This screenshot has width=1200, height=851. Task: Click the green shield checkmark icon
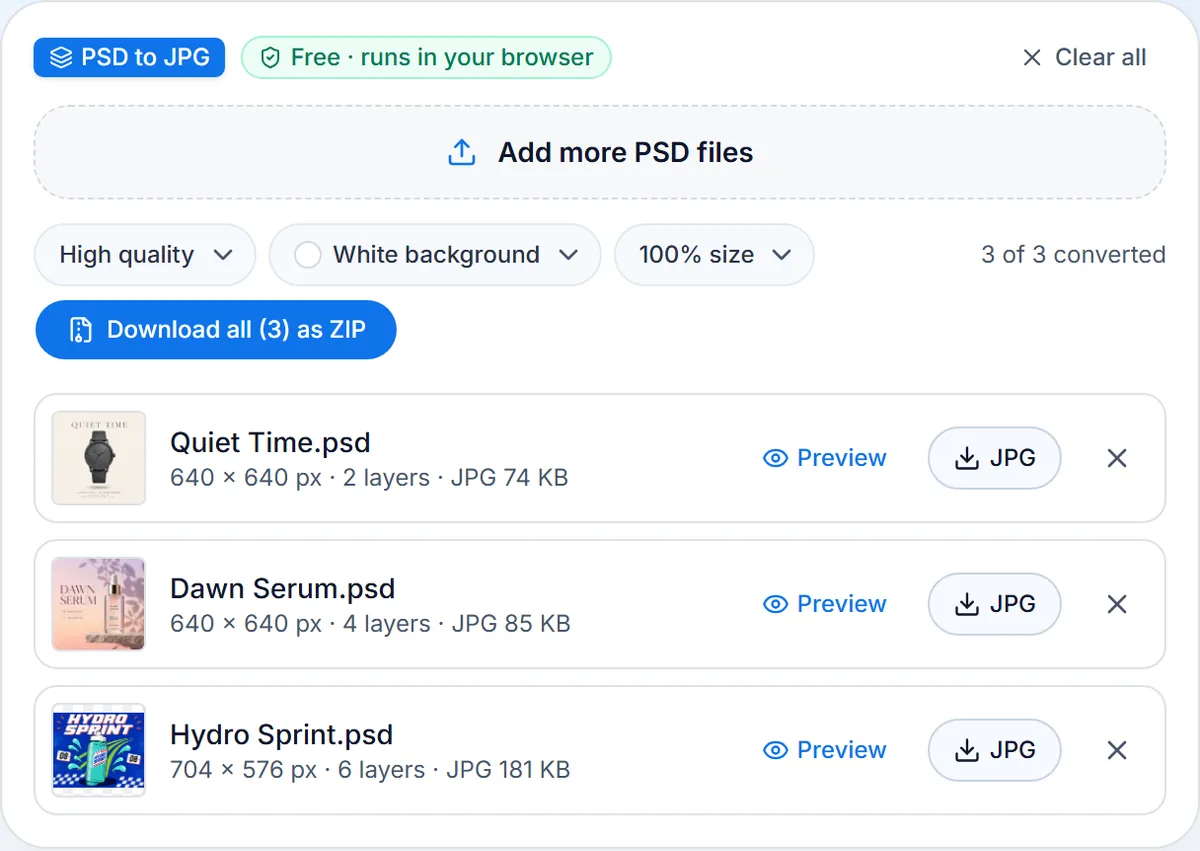click(x=269, y=58)
